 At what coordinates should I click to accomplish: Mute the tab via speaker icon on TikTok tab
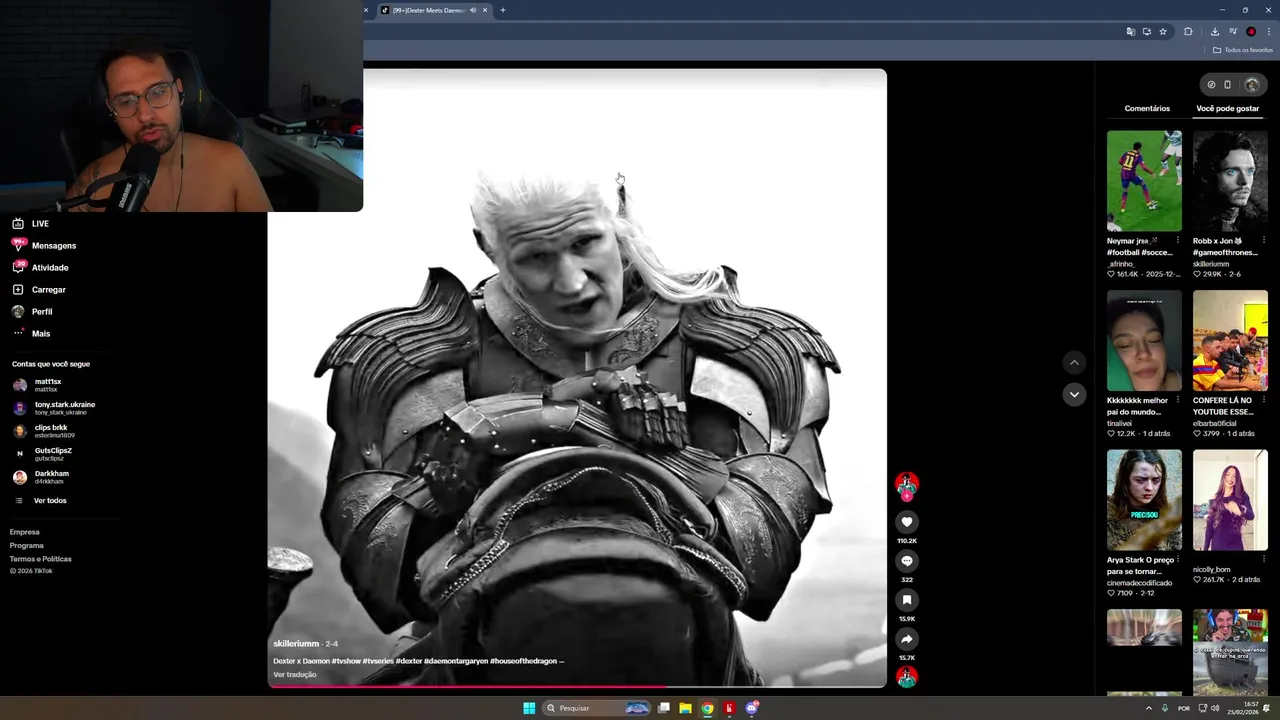click(x=473, y=10)
